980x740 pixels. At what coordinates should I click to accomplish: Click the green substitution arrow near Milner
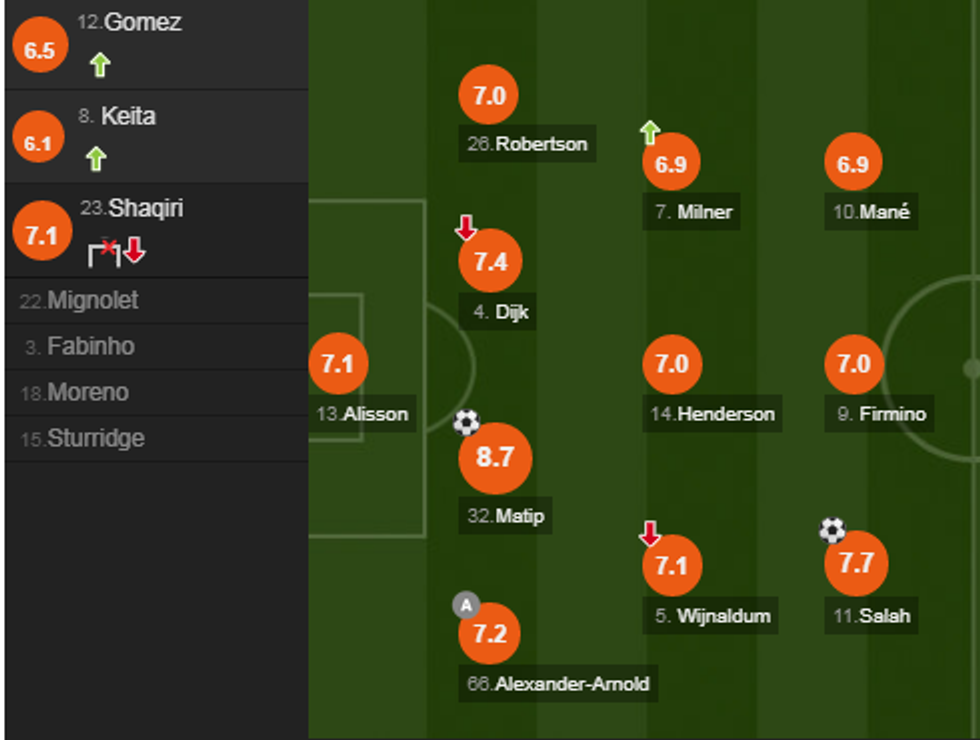click(x=650, y=132)
